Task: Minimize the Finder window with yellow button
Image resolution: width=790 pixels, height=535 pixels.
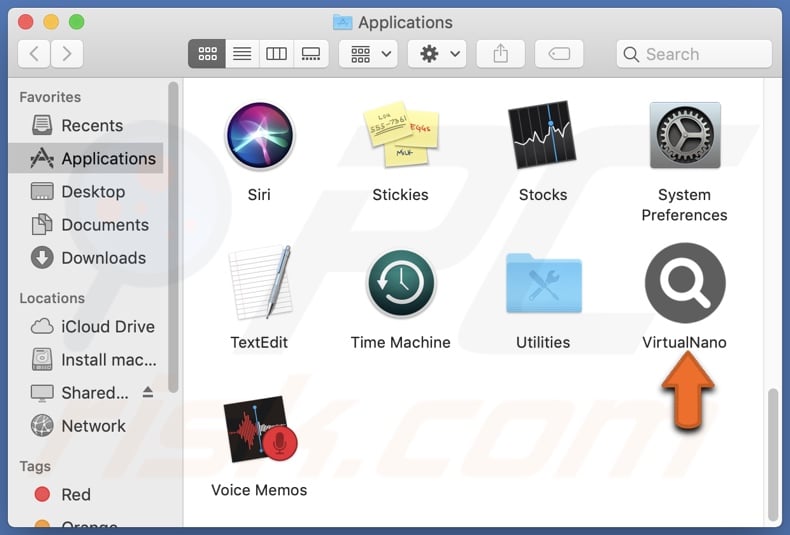Action: 51,22
